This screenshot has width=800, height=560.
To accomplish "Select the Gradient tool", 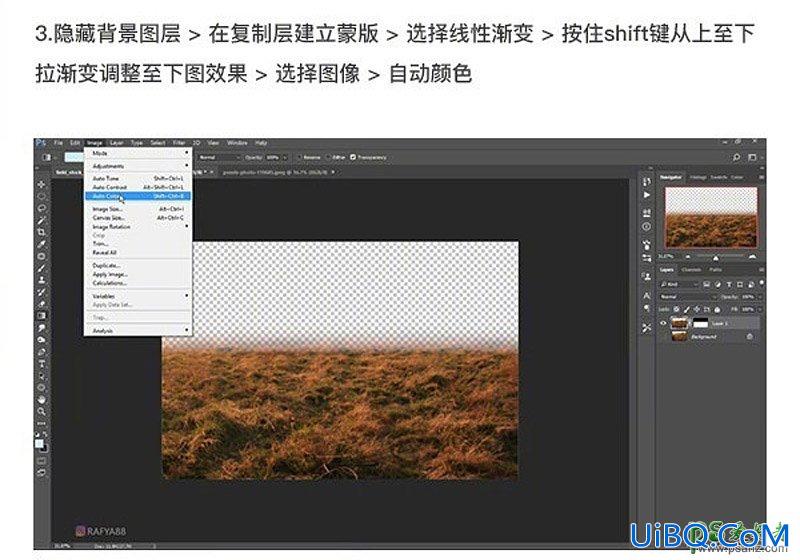I will pyautogui.click(x=41, y=316).
